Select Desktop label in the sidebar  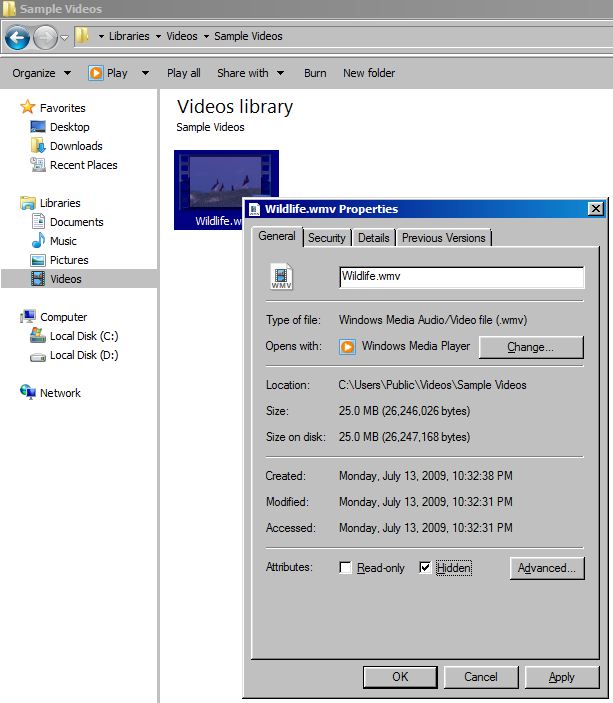click(x=70, y=127)
